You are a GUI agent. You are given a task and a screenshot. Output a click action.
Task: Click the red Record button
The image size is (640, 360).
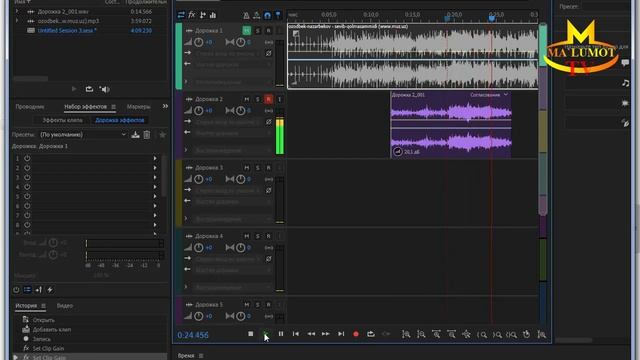356,334
